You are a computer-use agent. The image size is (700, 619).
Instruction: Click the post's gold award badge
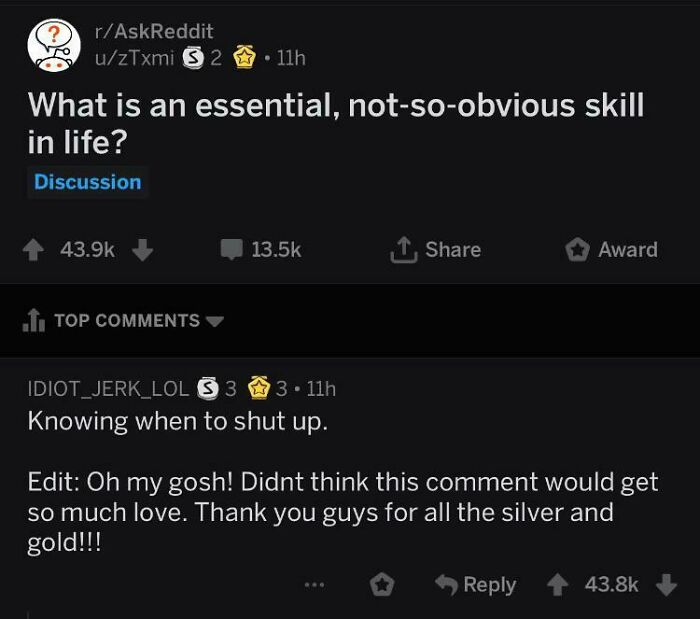[x=244, y=57]
